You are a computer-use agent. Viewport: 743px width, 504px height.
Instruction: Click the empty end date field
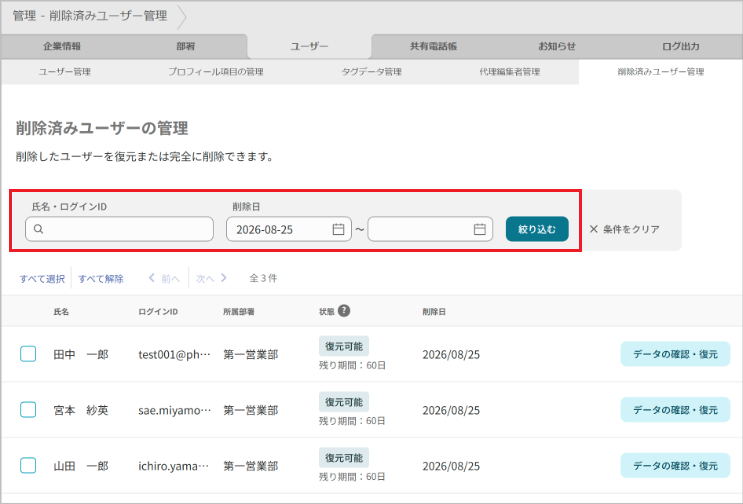coord(430,229)
